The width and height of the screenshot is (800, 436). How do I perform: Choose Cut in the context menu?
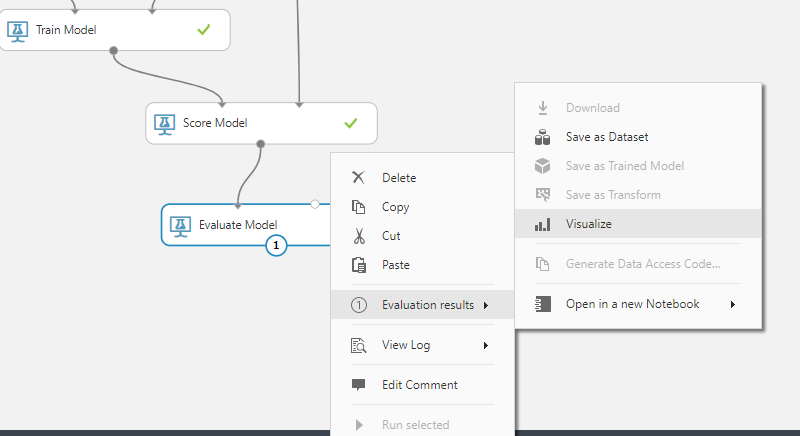click(x=422, y=236)
